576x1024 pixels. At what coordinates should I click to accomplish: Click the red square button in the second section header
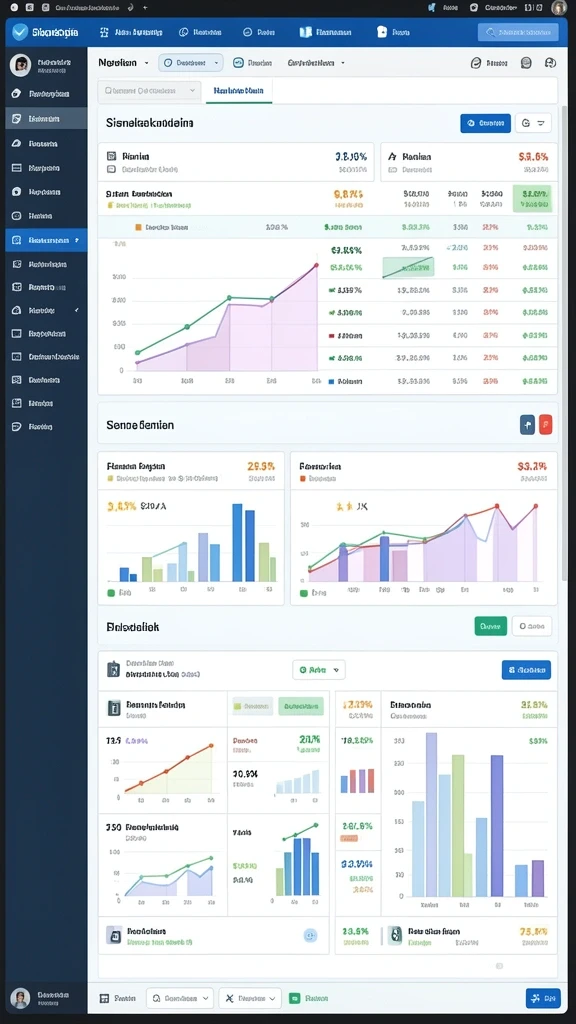pos(545,424)
